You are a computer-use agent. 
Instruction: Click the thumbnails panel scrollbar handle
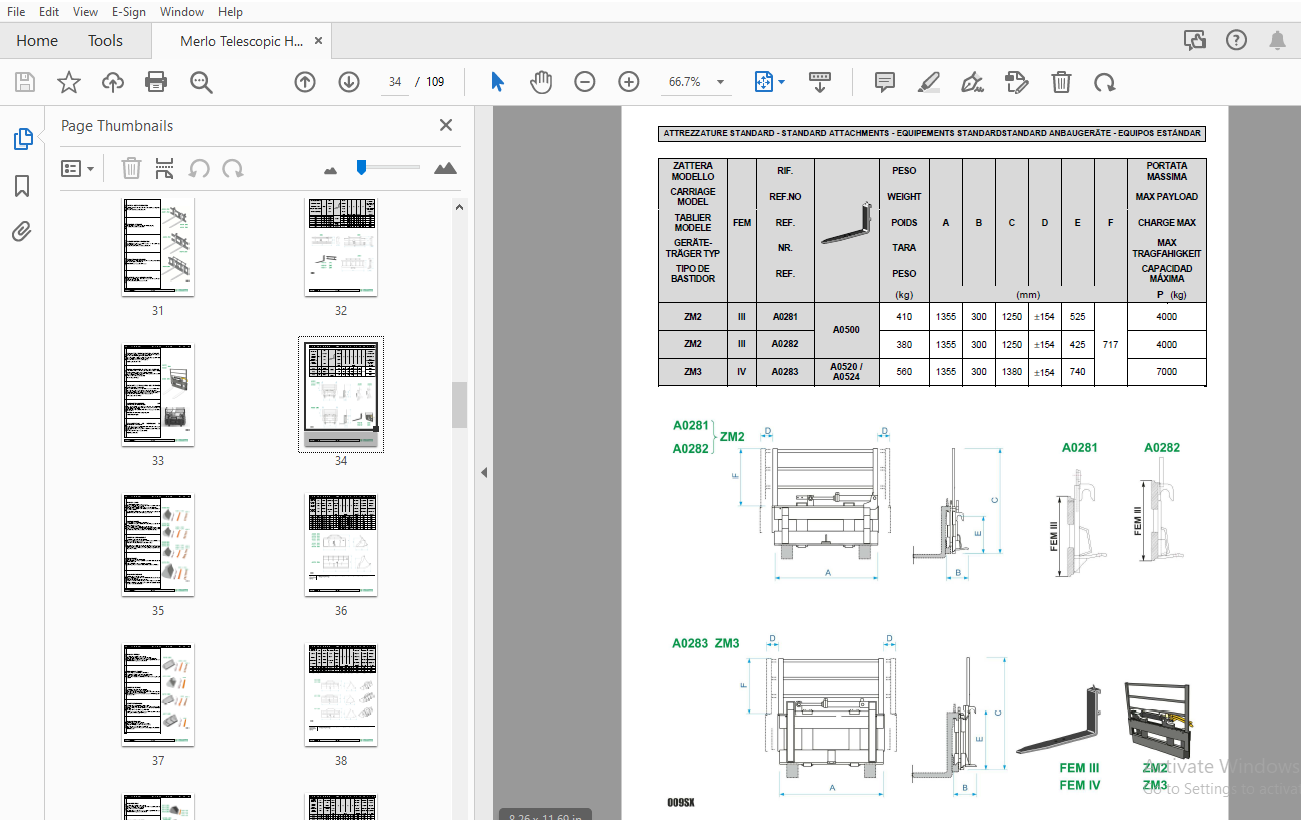click(x=460, y=405)
